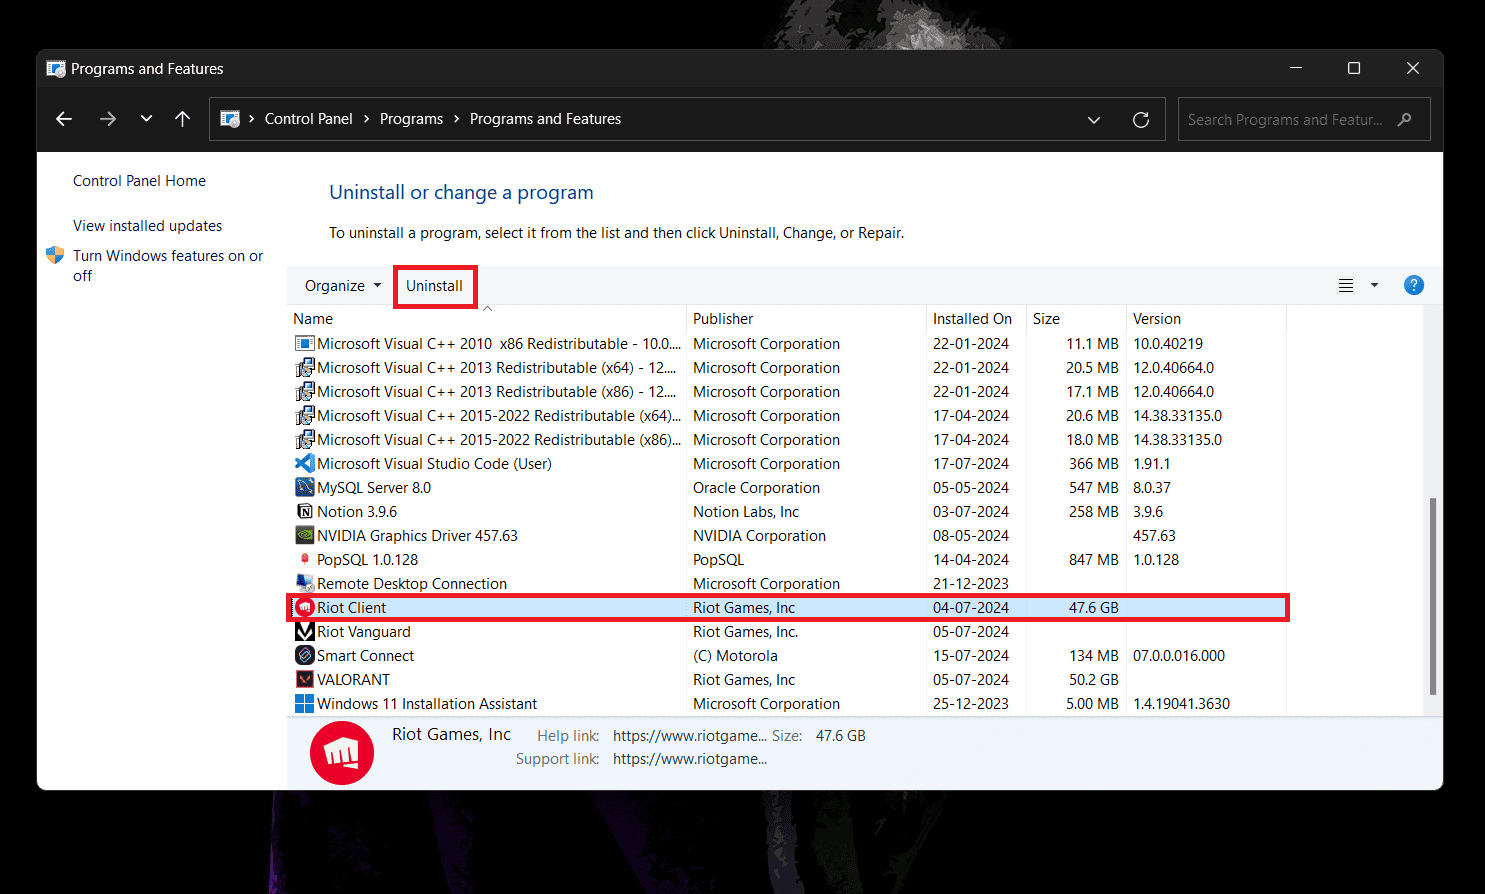
Task: Select Microsoft Visual Studio Code (User) entry
Action: (x=434, y=464)
